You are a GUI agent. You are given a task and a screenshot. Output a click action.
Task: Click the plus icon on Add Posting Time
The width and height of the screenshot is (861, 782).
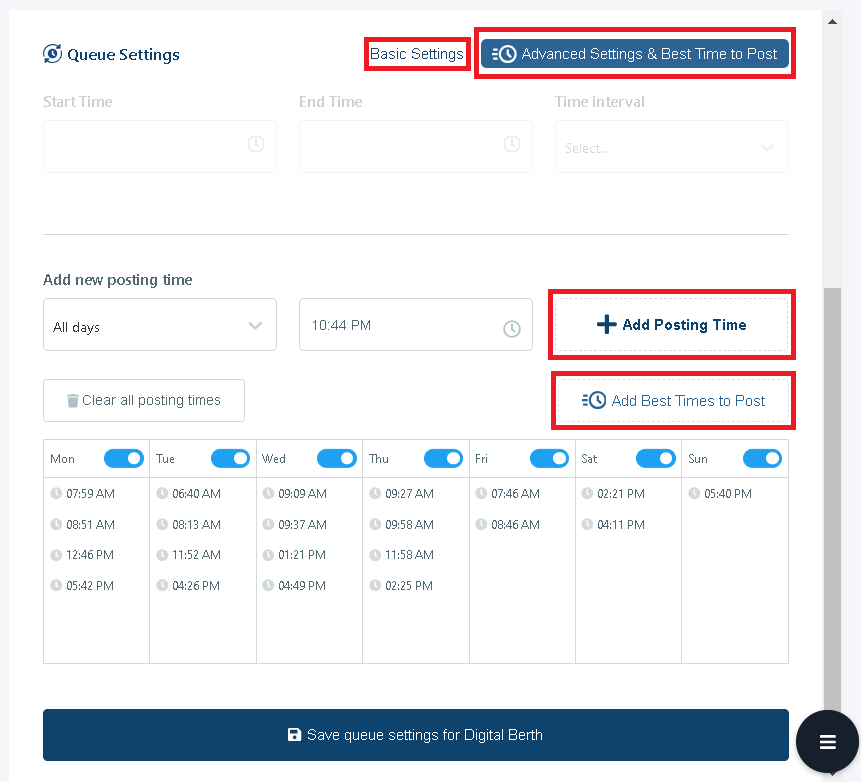606,324
